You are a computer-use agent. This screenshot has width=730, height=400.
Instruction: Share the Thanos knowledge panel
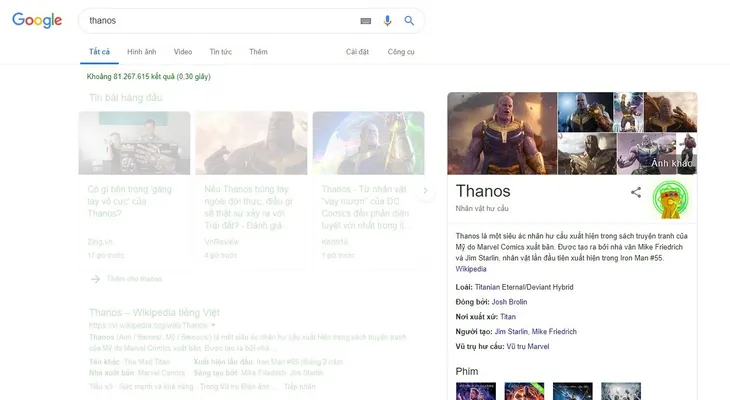coord(636,192)
